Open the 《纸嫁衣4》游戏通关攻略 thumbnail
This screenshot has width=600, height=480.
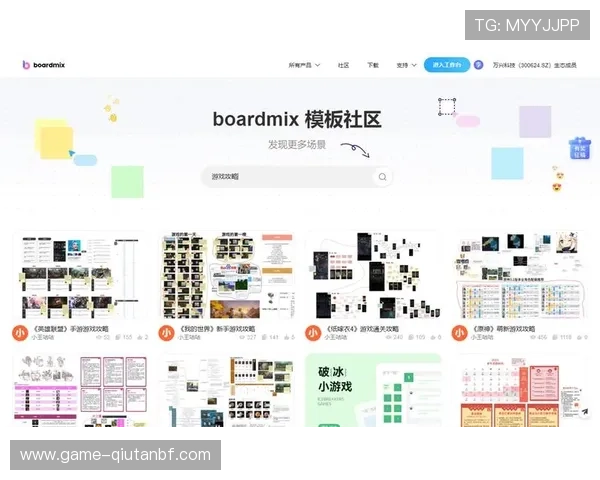point(373,275)
